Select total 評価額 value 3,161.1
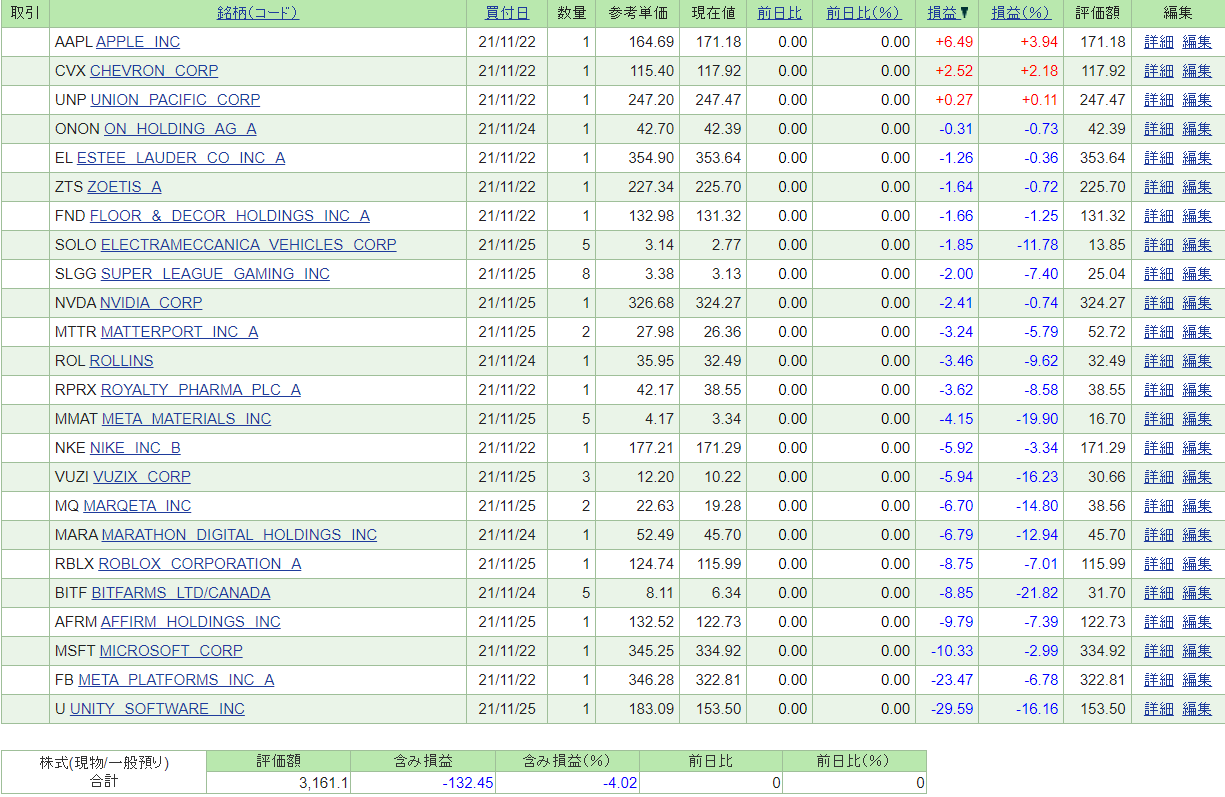Screen dimensions: 1225x797 (323, 783)
